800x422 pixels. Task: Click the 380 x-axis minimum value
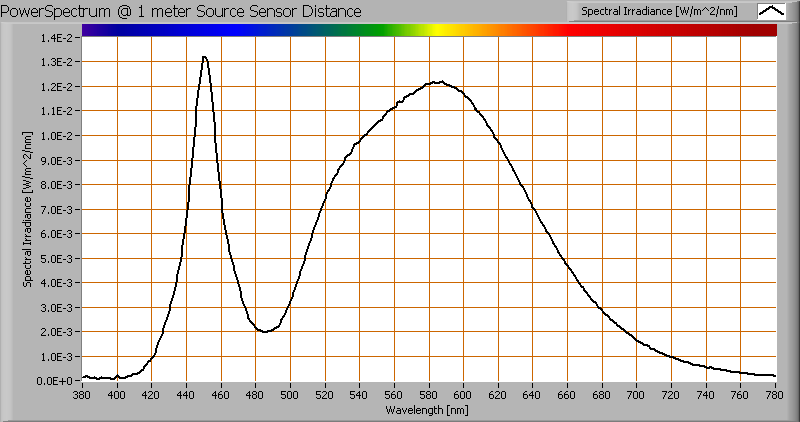point(82,395)
